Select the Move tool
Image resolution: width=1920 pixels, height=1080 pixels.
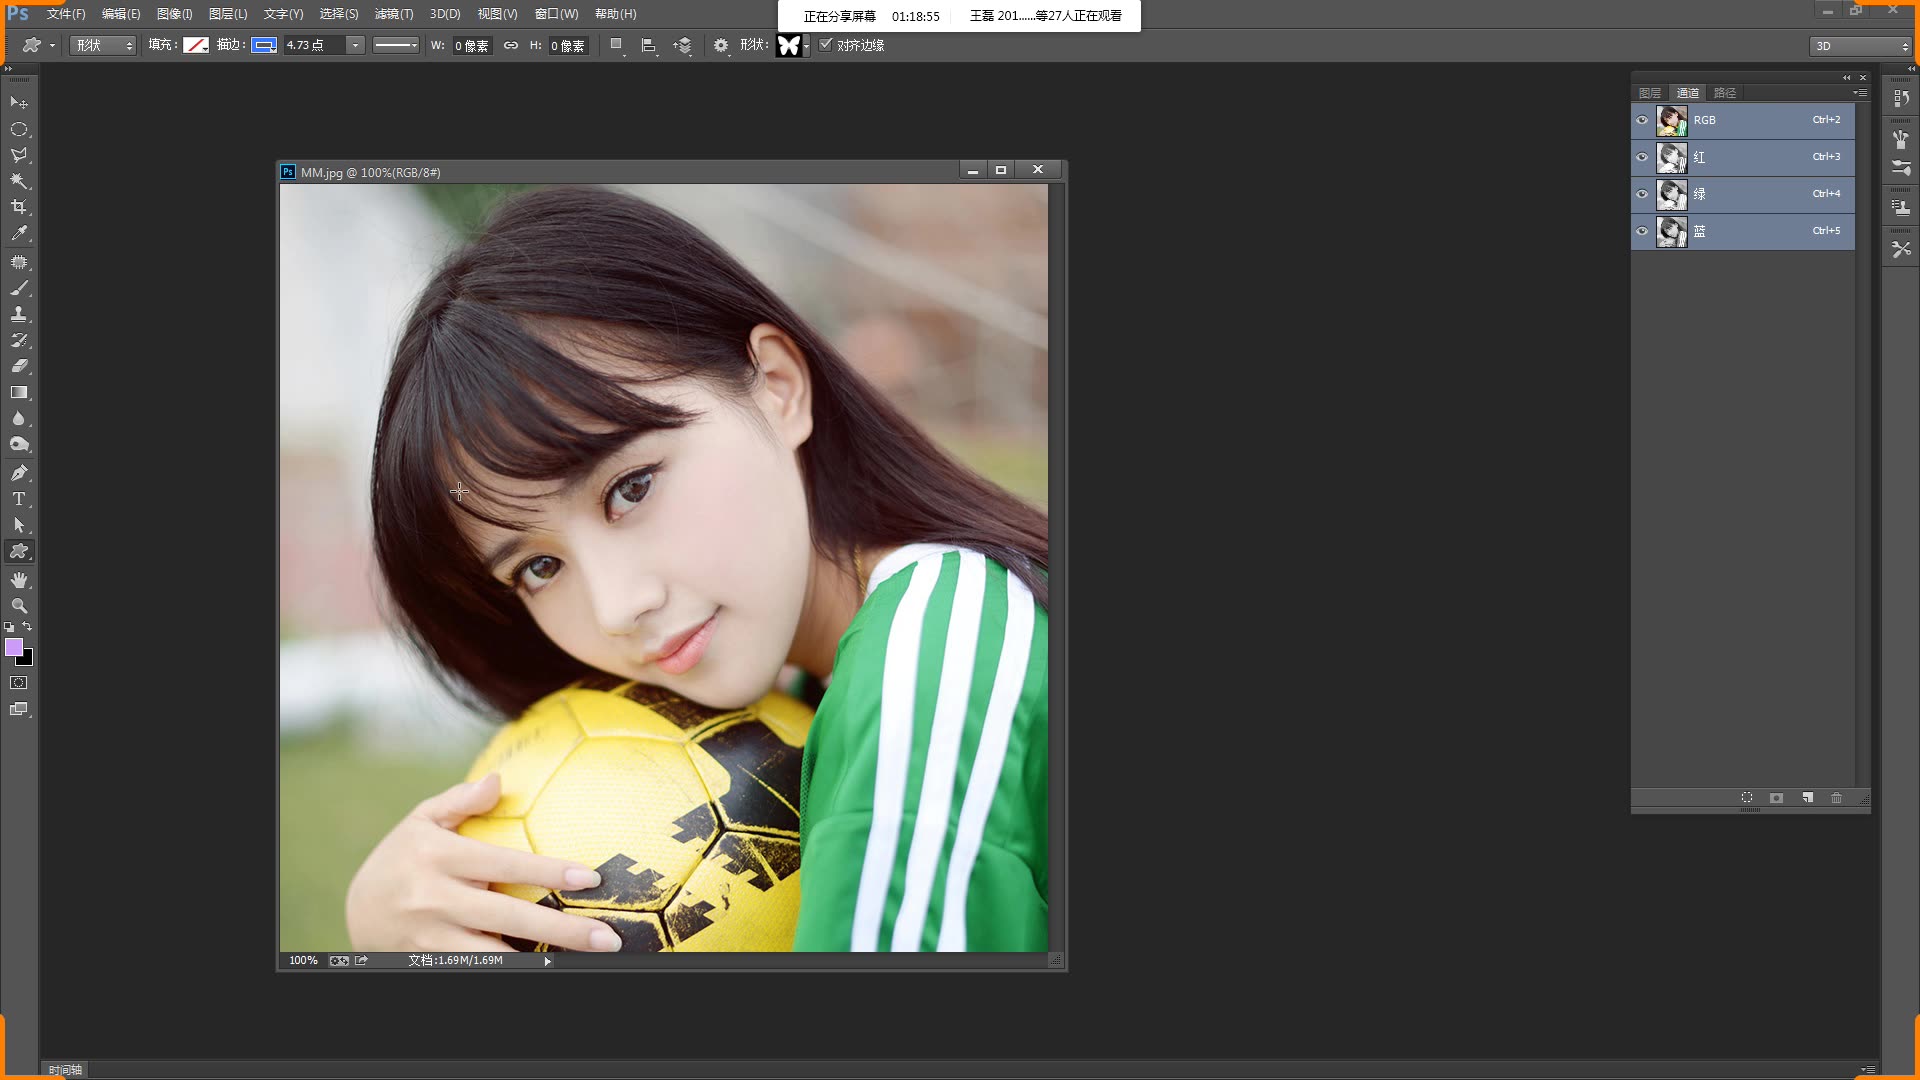pyautogui.click(x=19, y=103)
